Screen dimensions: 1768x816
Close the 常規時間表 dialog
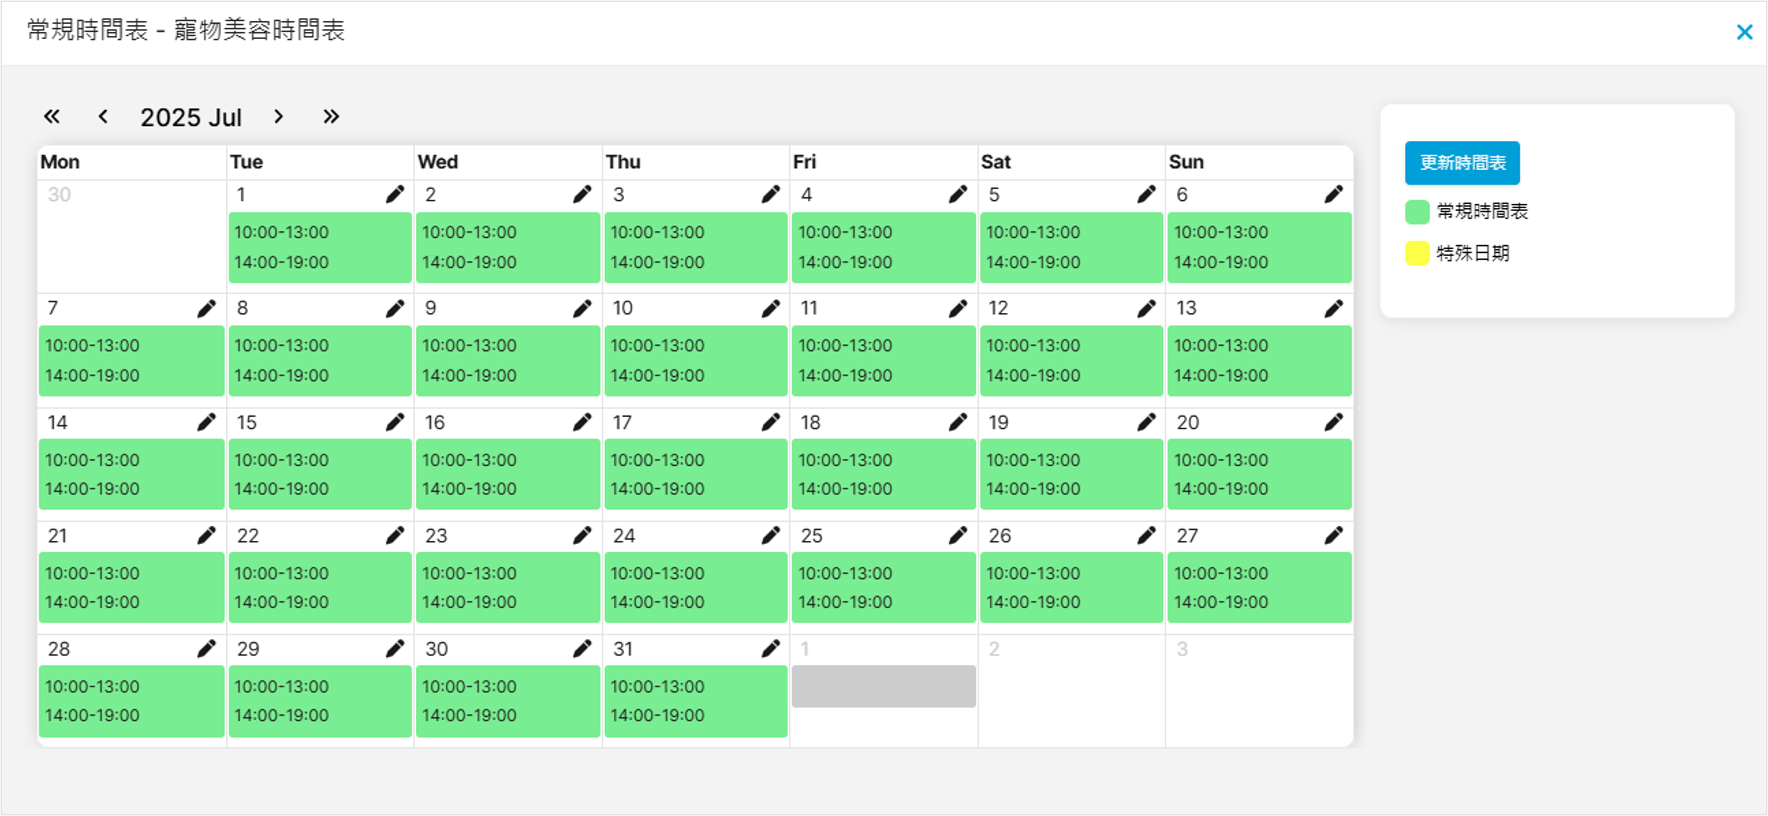pyautogui.click(x=1744, y=32)
